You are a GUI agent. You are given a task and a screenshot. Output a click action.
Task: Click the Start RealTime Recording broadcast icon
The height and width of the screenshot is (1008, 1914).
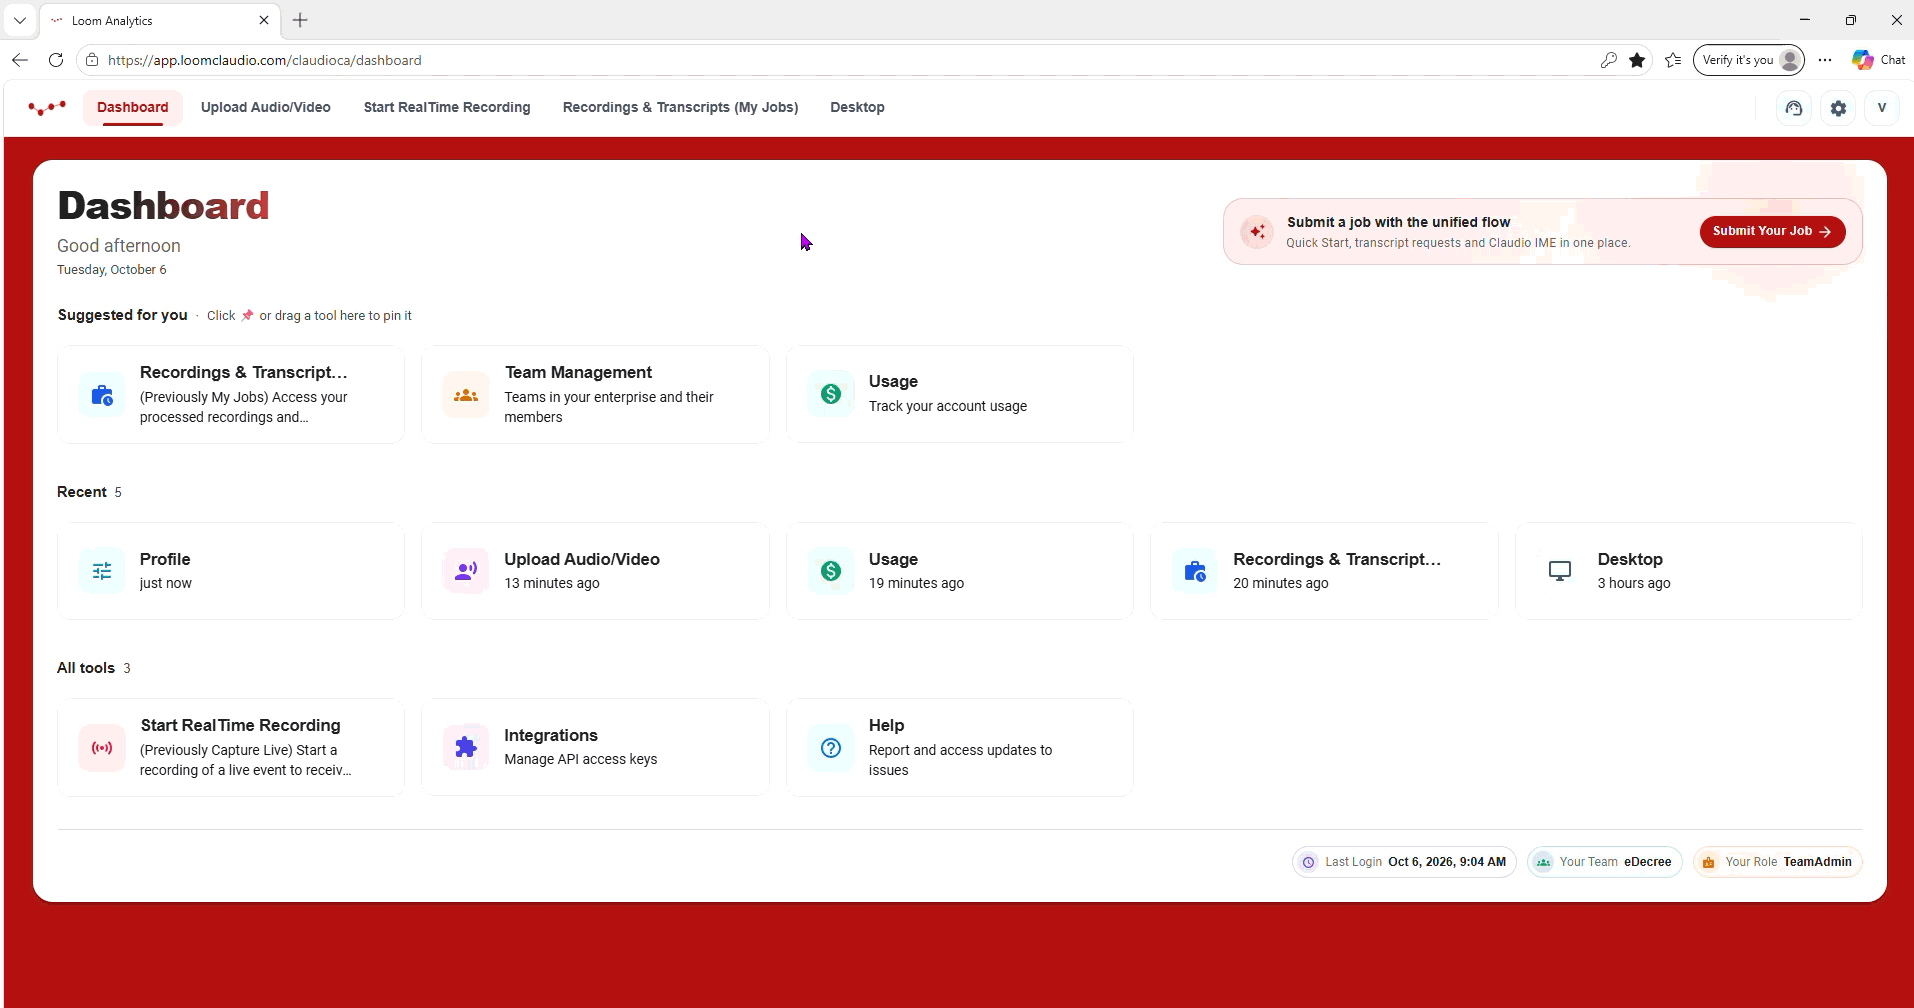pos(102,748)
